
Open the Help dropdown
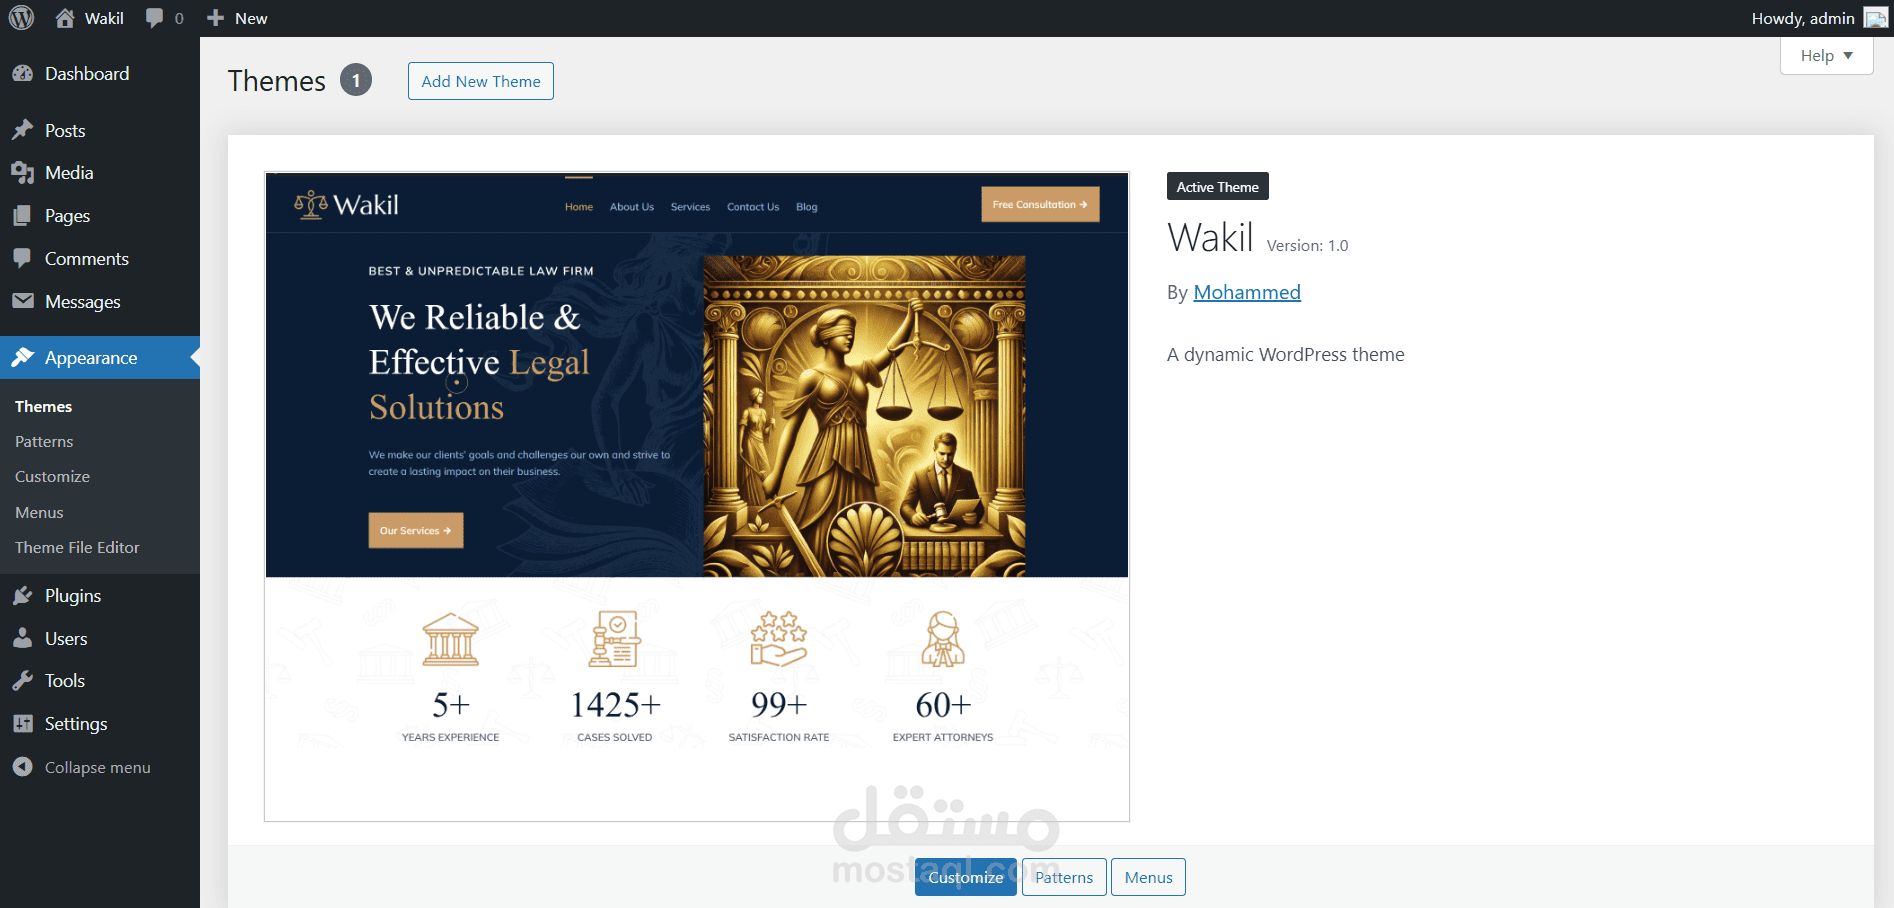pyautogui.click(x=1826, y=56)
